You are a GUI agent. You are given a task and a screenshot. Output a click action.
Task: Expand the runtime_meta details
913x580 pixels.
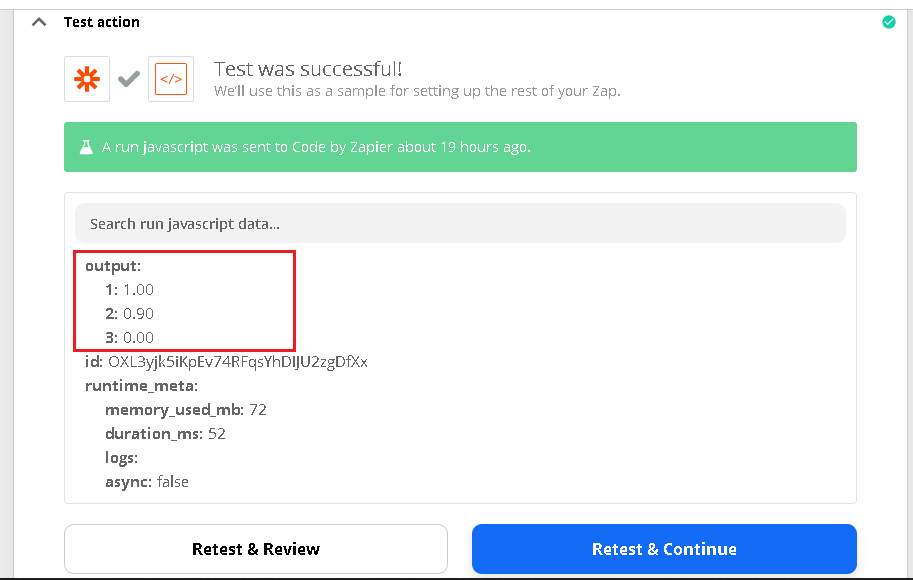click(141, 385)
